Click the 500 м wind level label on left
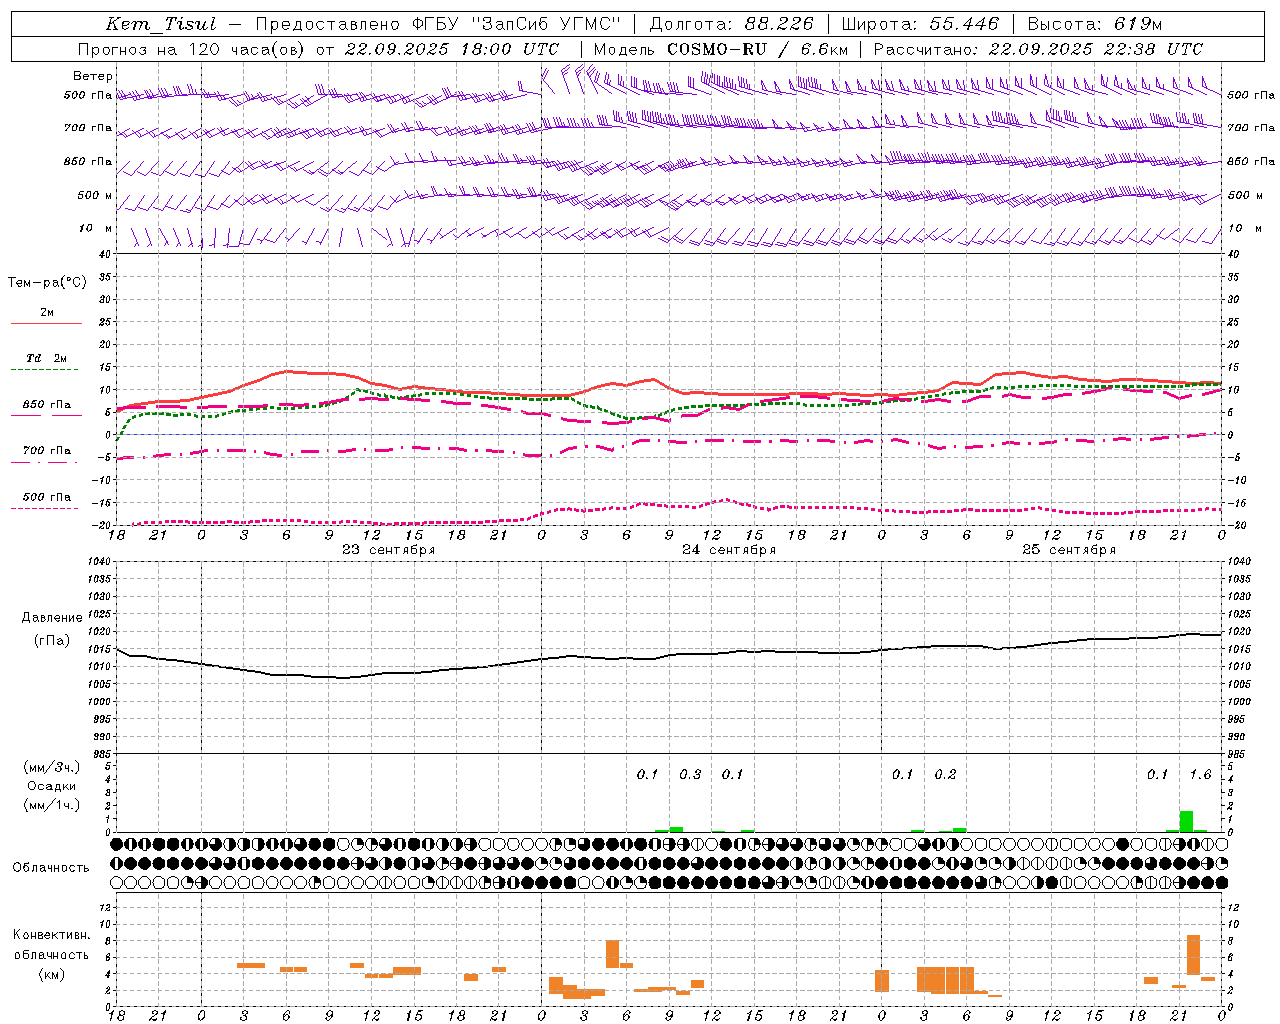The width and height of the screenshot is (1280, 1024). tap(96, 196)
